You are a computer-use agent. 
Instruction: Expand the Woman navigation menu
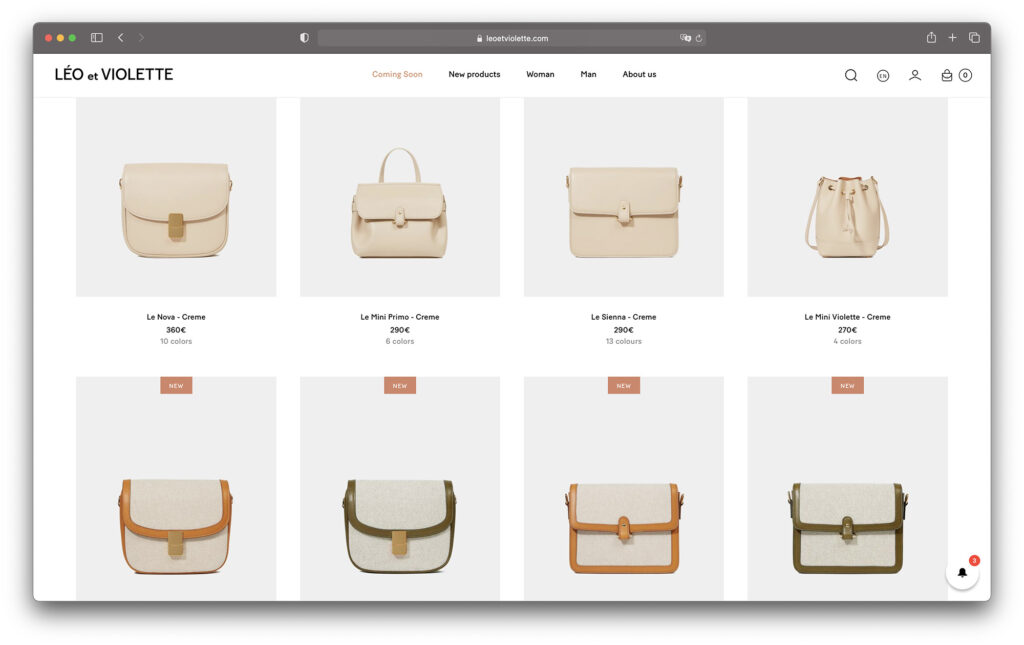[540, 74]
